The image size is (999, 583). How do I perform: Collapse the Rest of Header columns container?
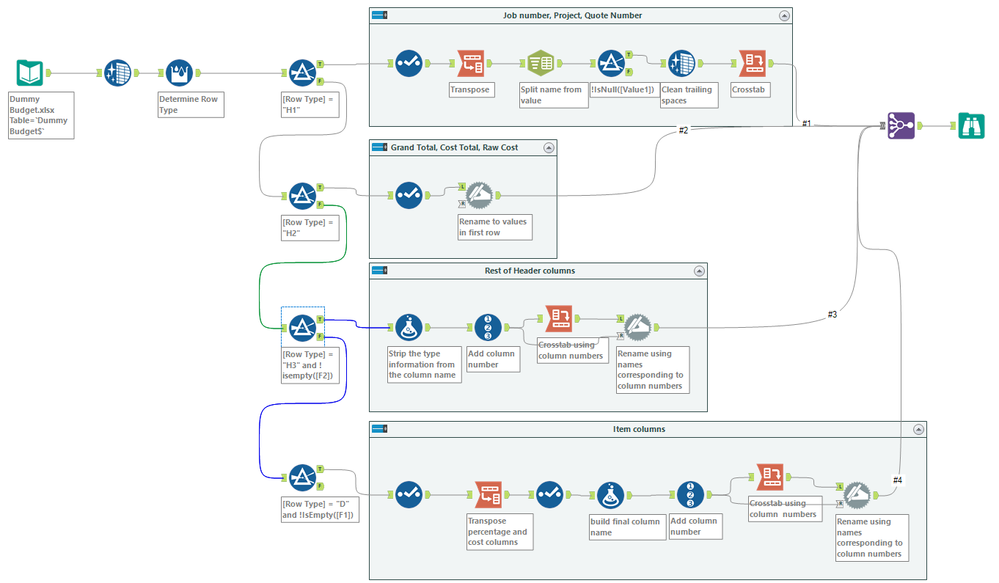pos(699,271)
